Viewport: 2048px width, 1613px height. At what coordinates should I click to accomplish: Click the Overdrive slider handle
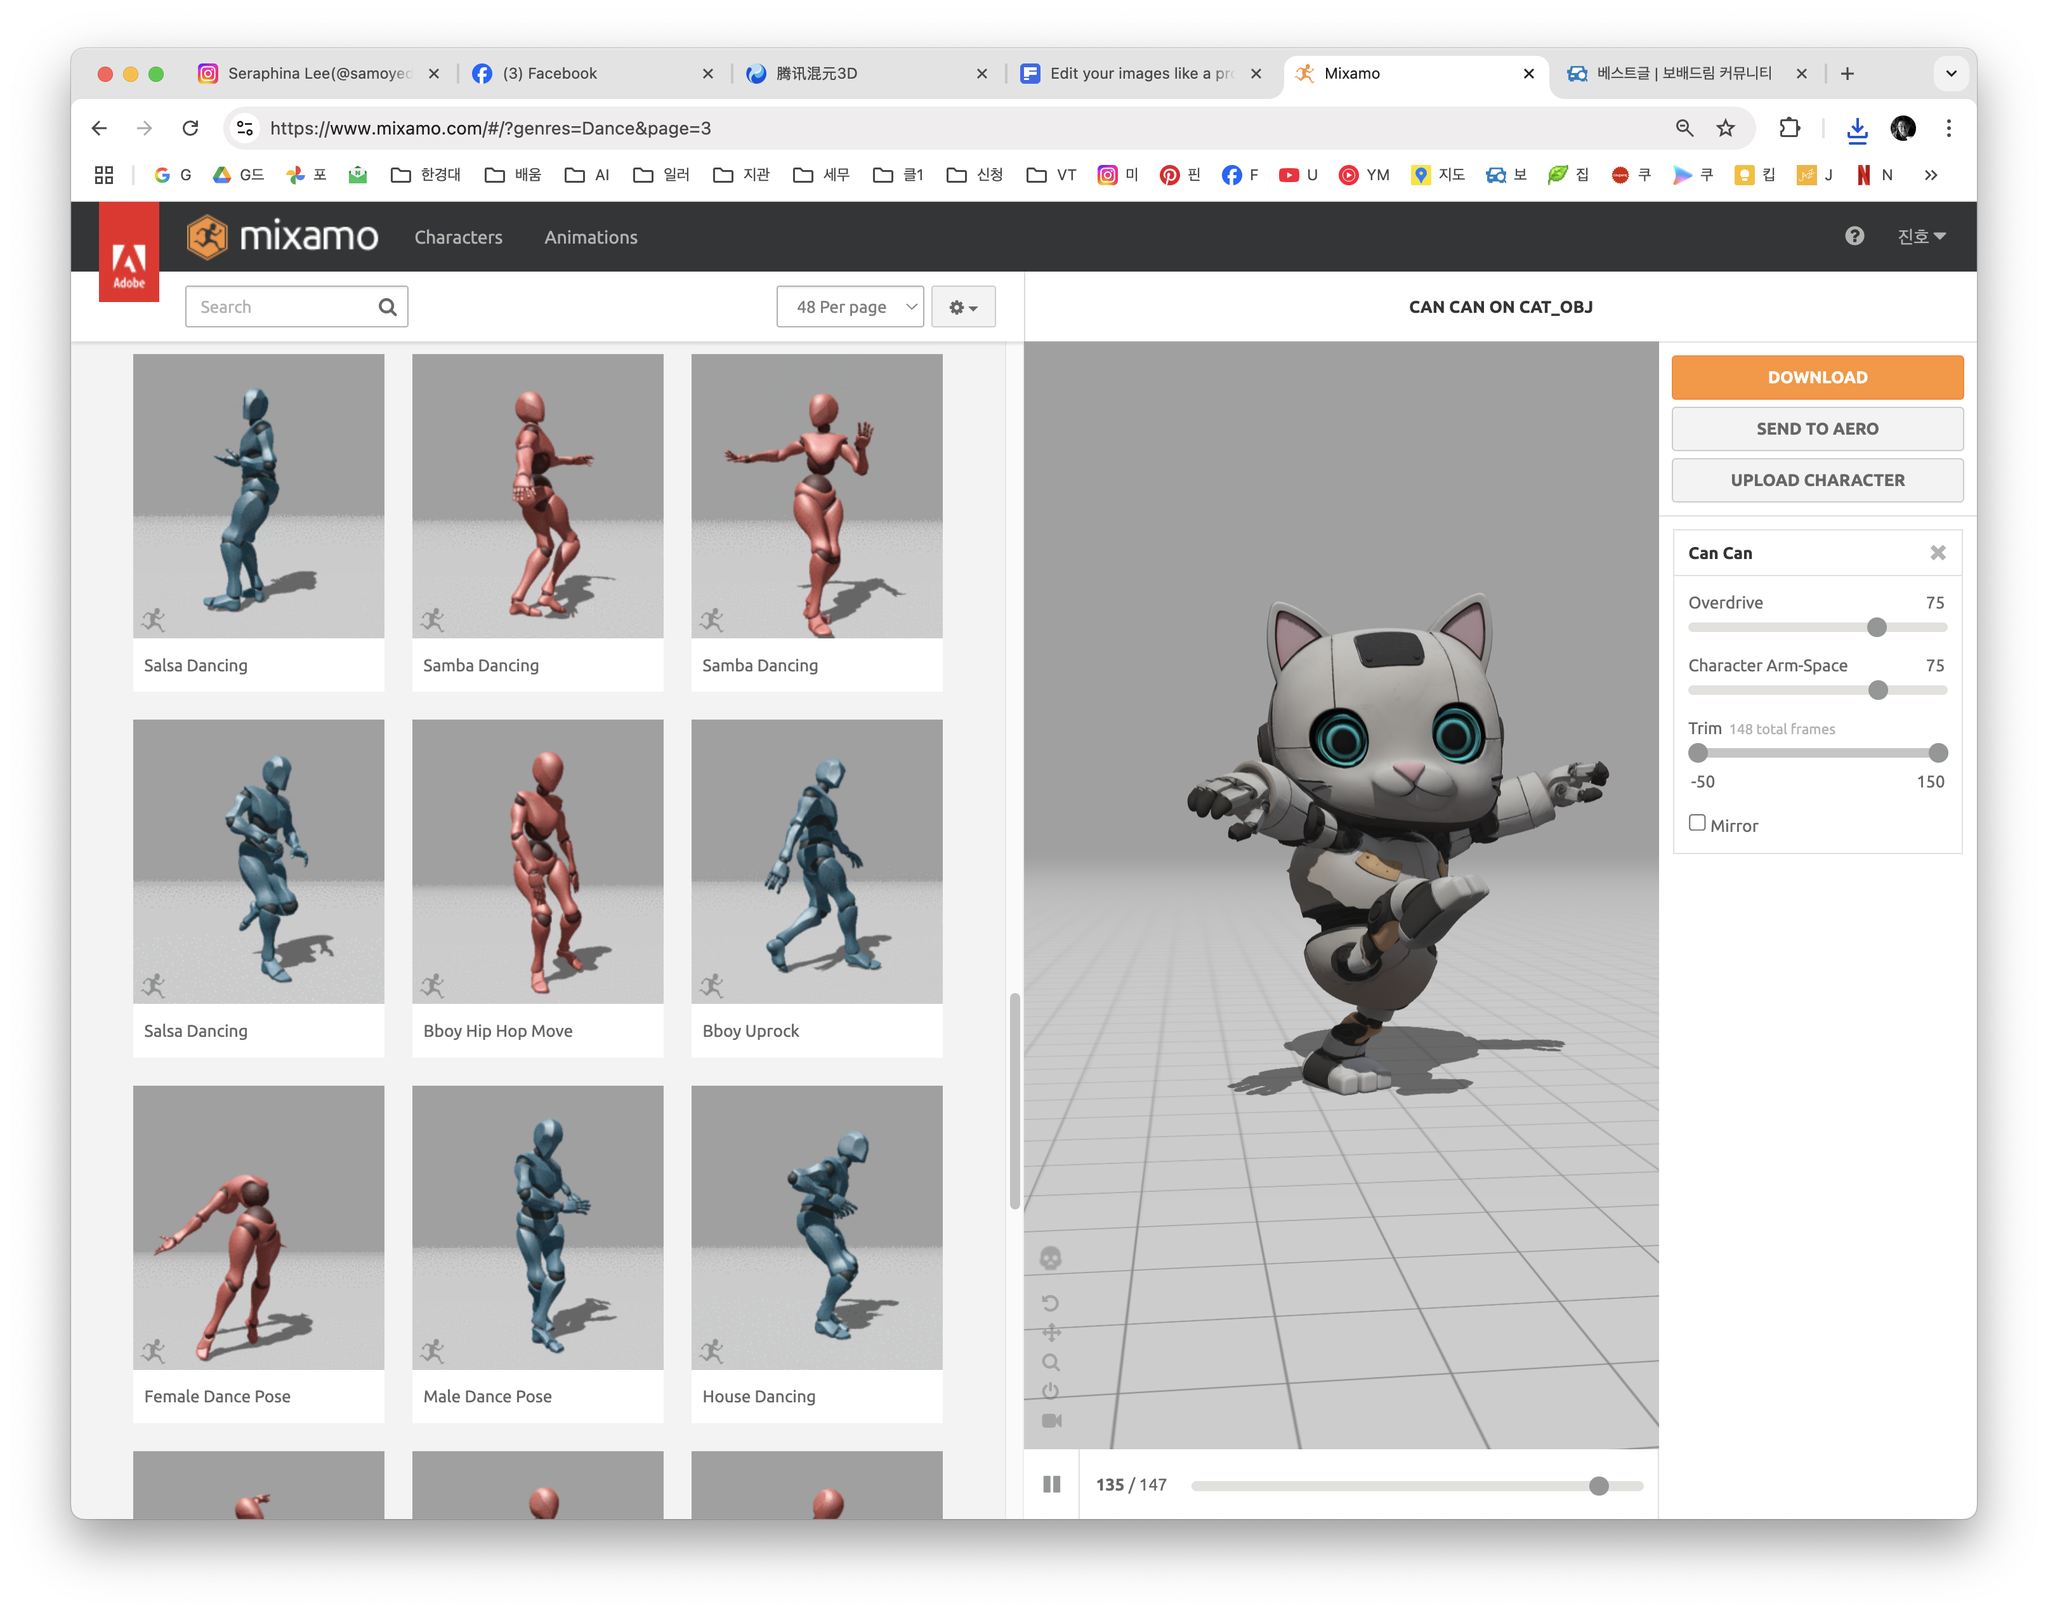point(1876,627)
